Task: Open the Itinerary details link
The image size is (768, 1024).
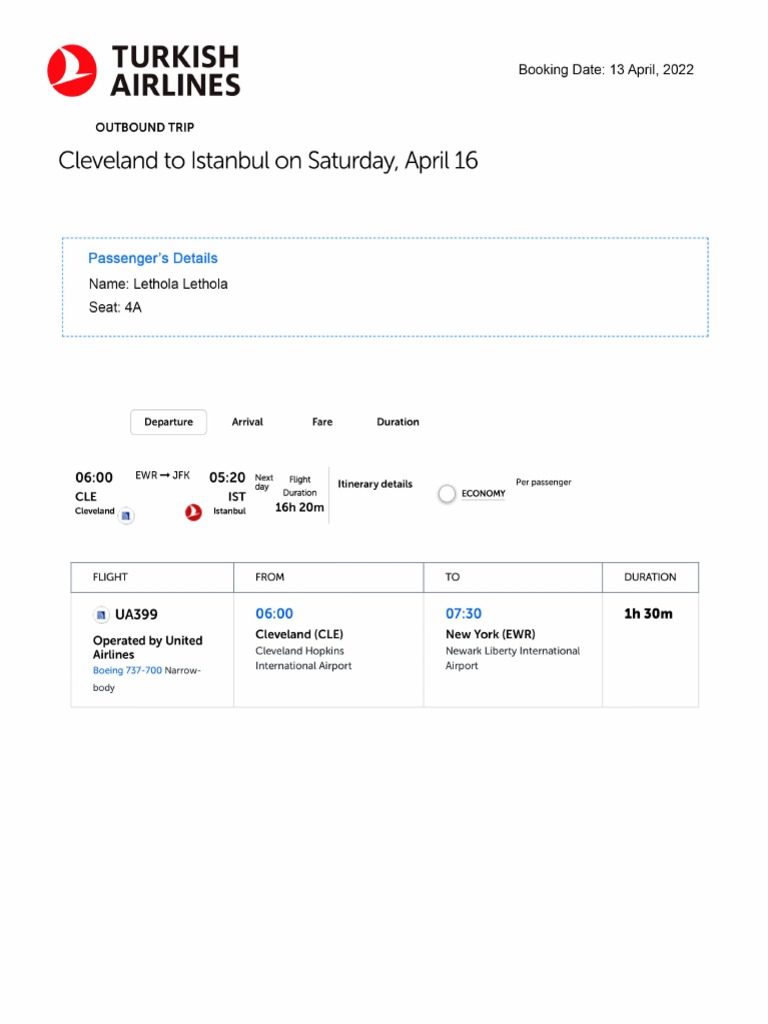Action: pos(375,484)
